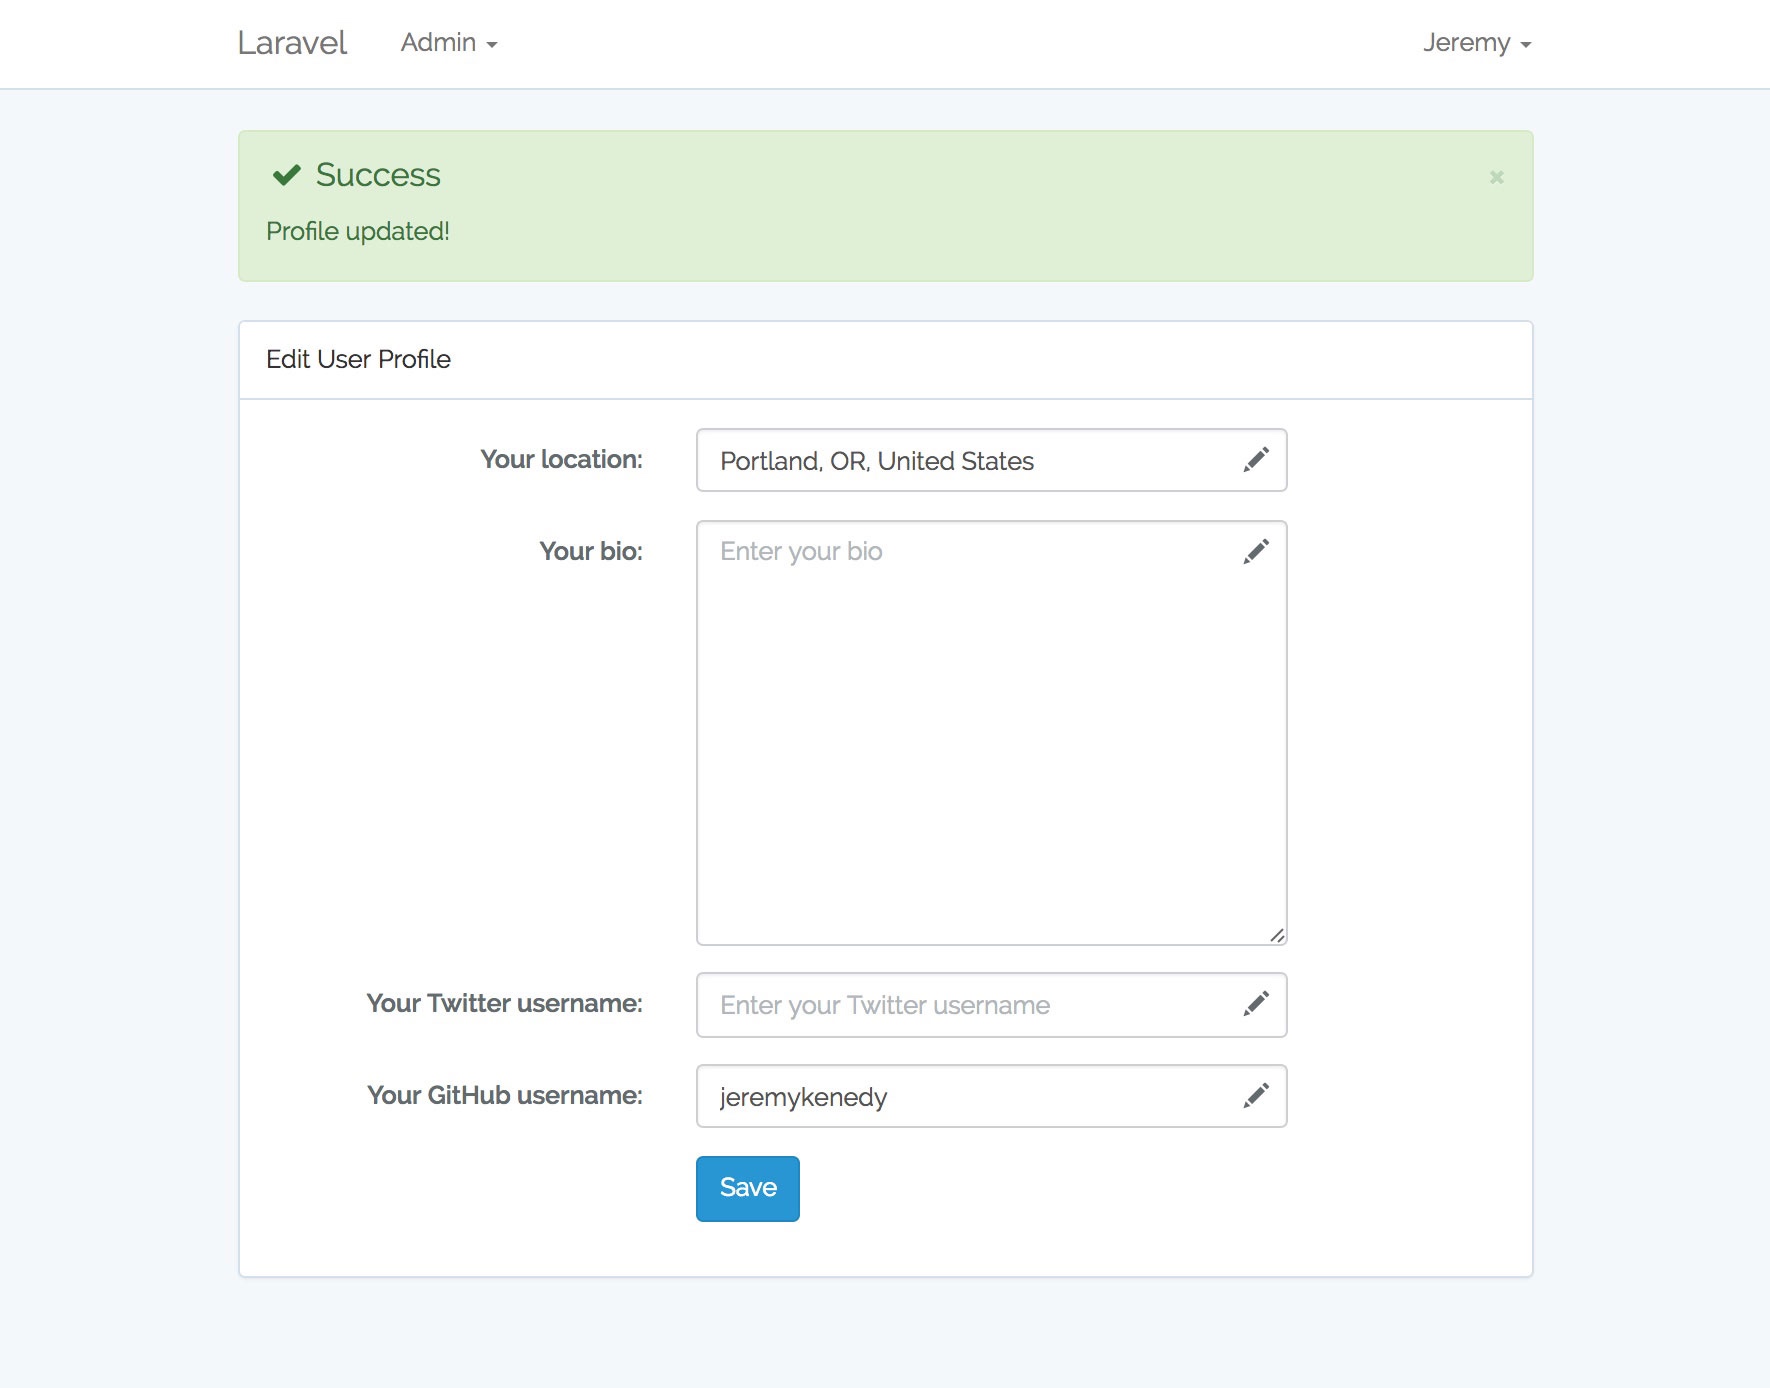Viewport: 1770px width, 1388px height.
Task: Click the pencil icon in the Twitter username field
Action: pos(1256,1003)
